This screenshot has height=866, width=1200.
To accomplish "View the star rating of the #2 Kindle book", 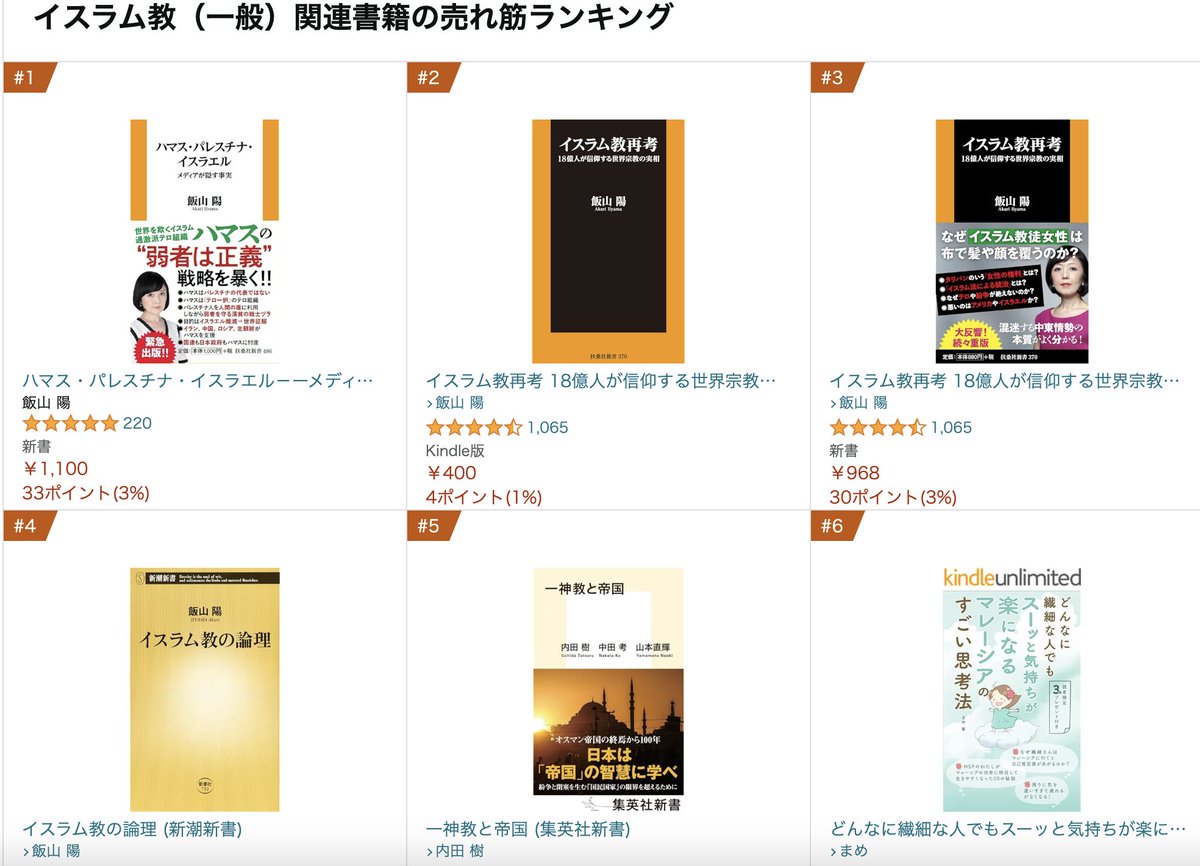I will click(x=474, y=428).
